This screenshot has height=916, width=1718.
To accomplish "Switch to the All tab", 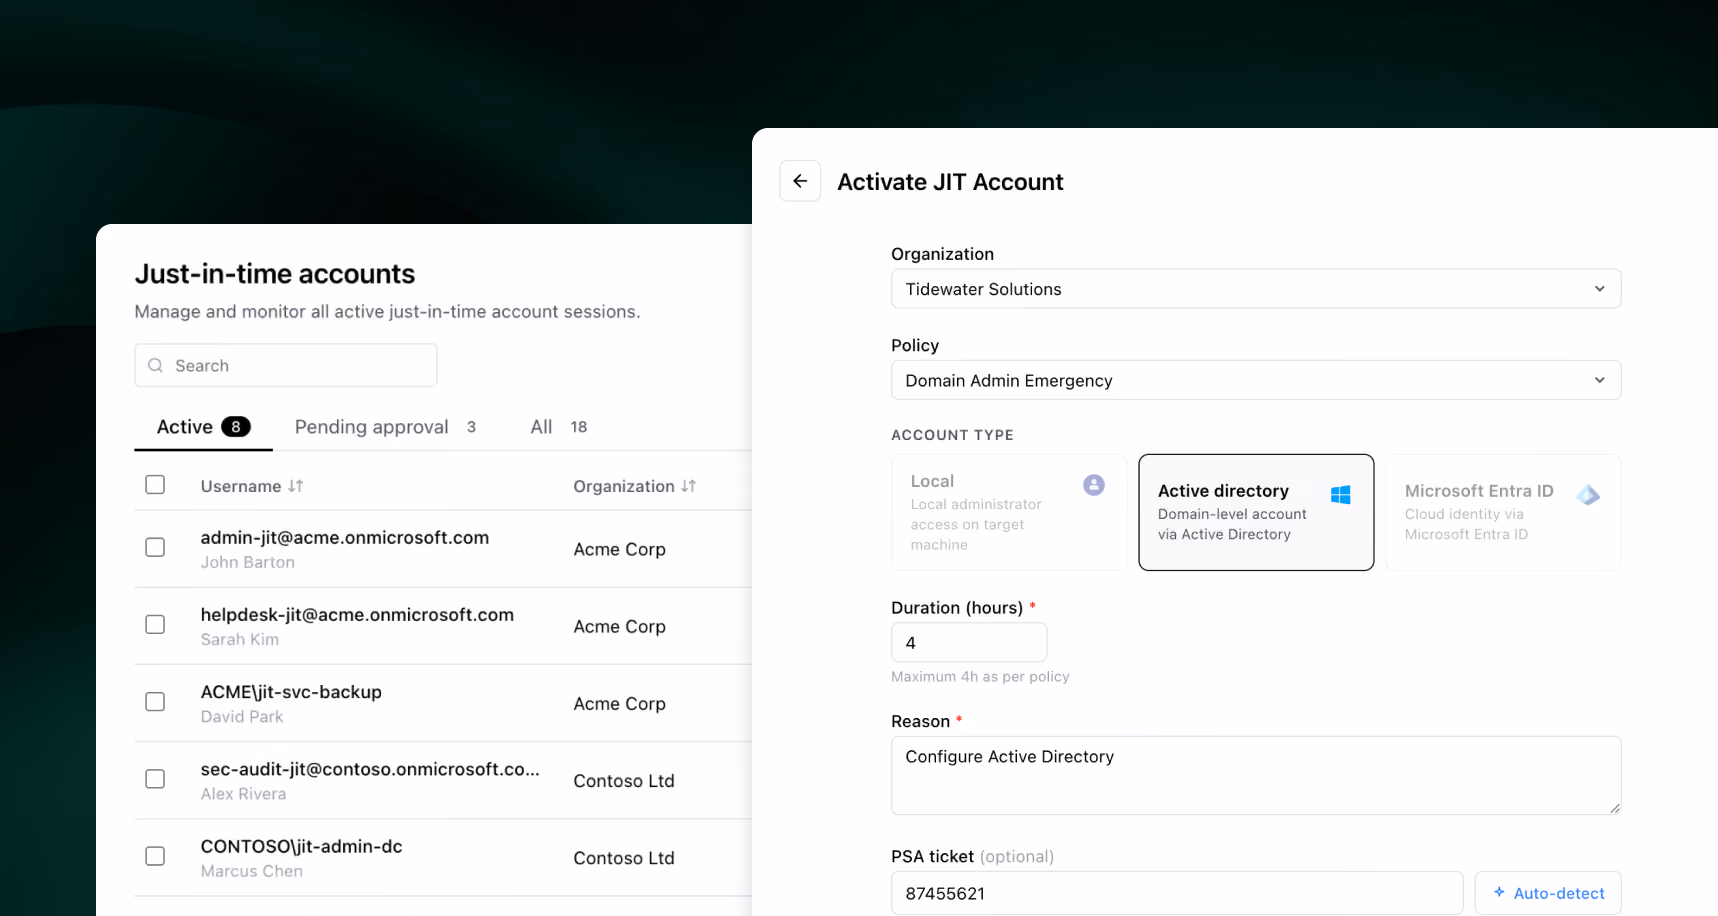I will [559, 427].
